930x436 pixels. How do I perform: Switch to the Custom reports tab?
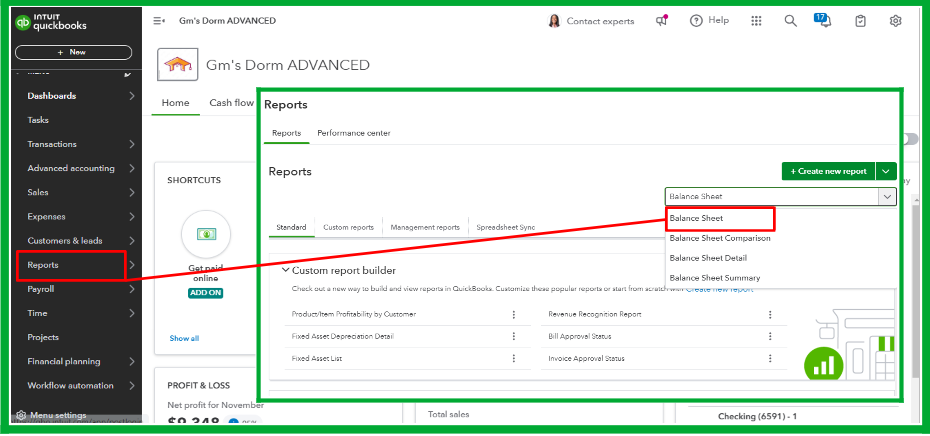click(x=348, y=227)
